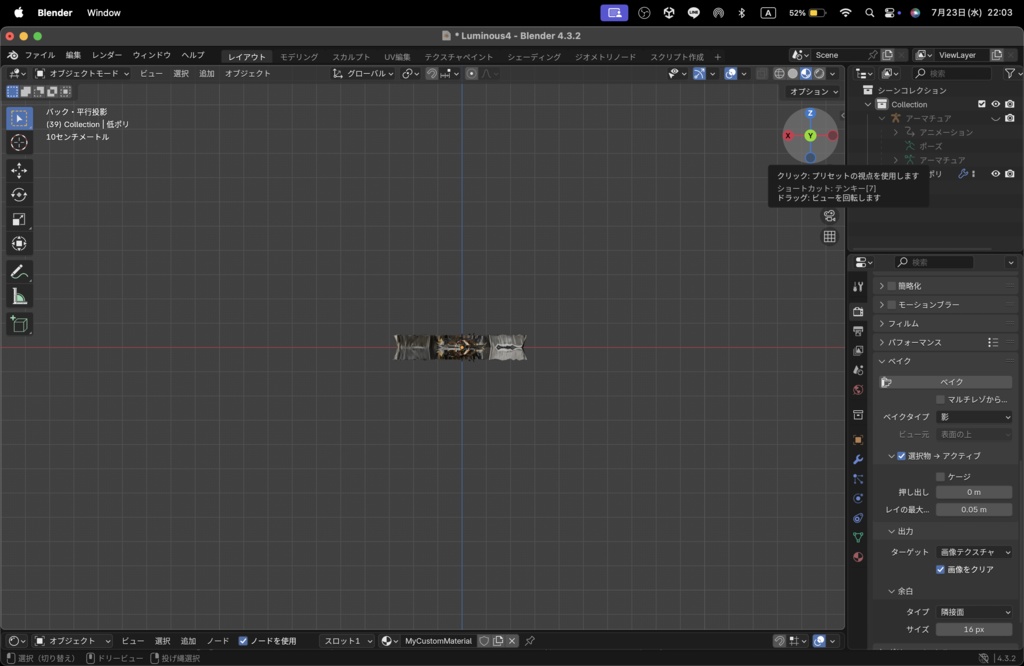The height and width of the screenshot is (666, 1024).
Task: Open the ベイクタイプ dropdown showing 影
Action: 974,416
